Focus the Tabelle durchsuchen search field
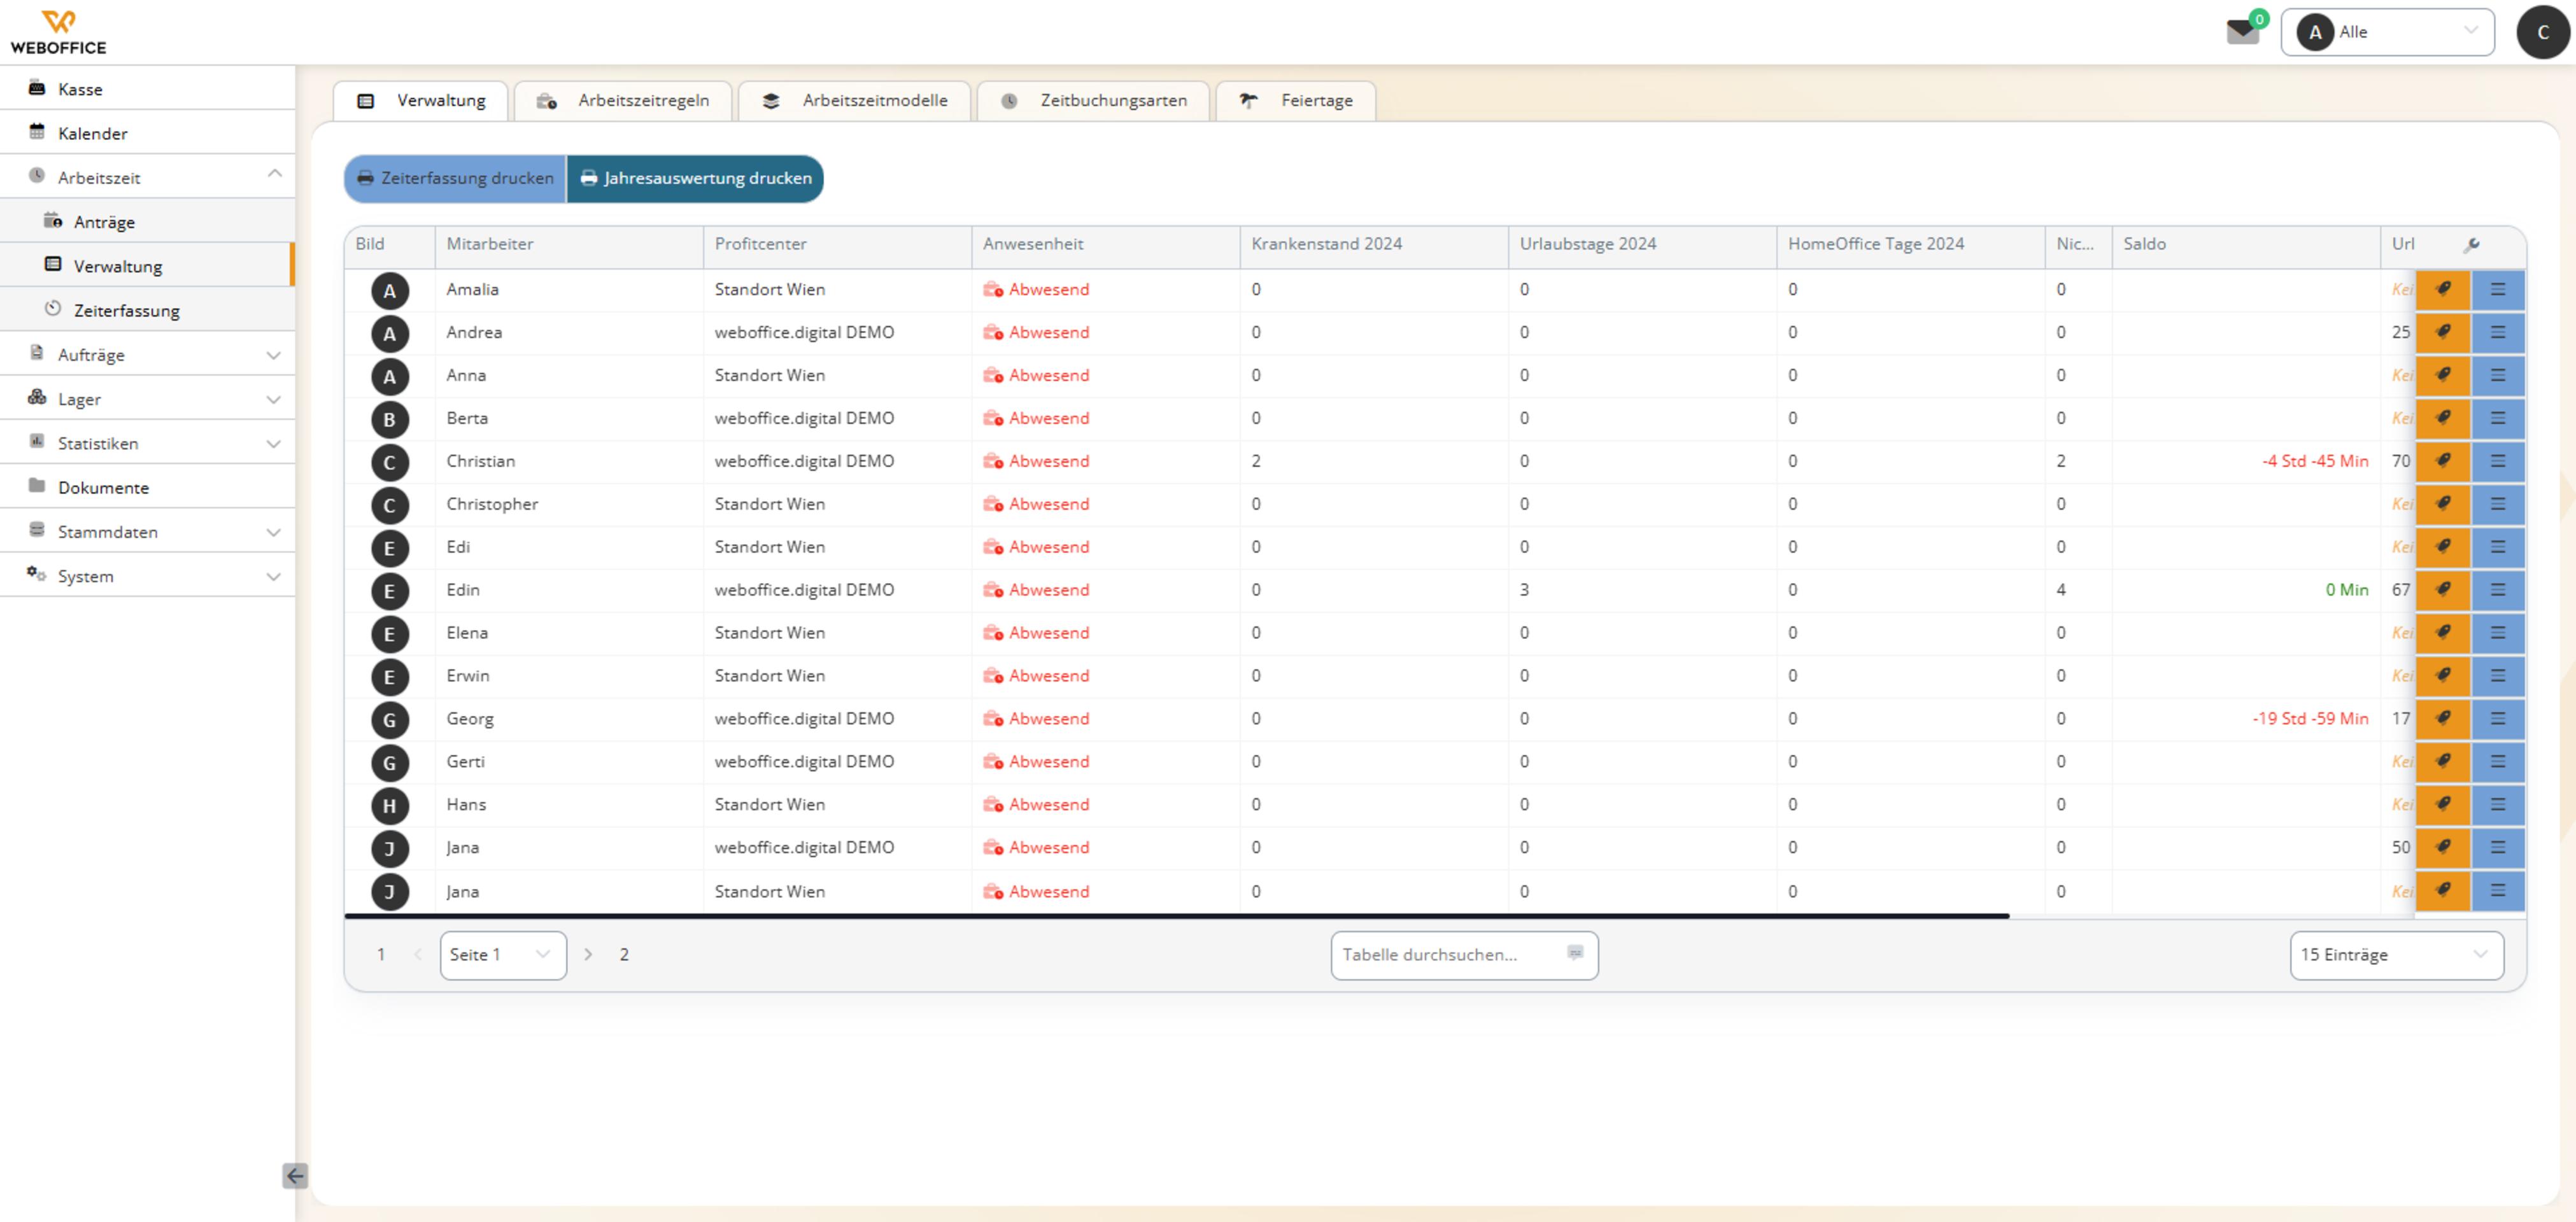2576x1222 pixels. tap(1464, 955)
